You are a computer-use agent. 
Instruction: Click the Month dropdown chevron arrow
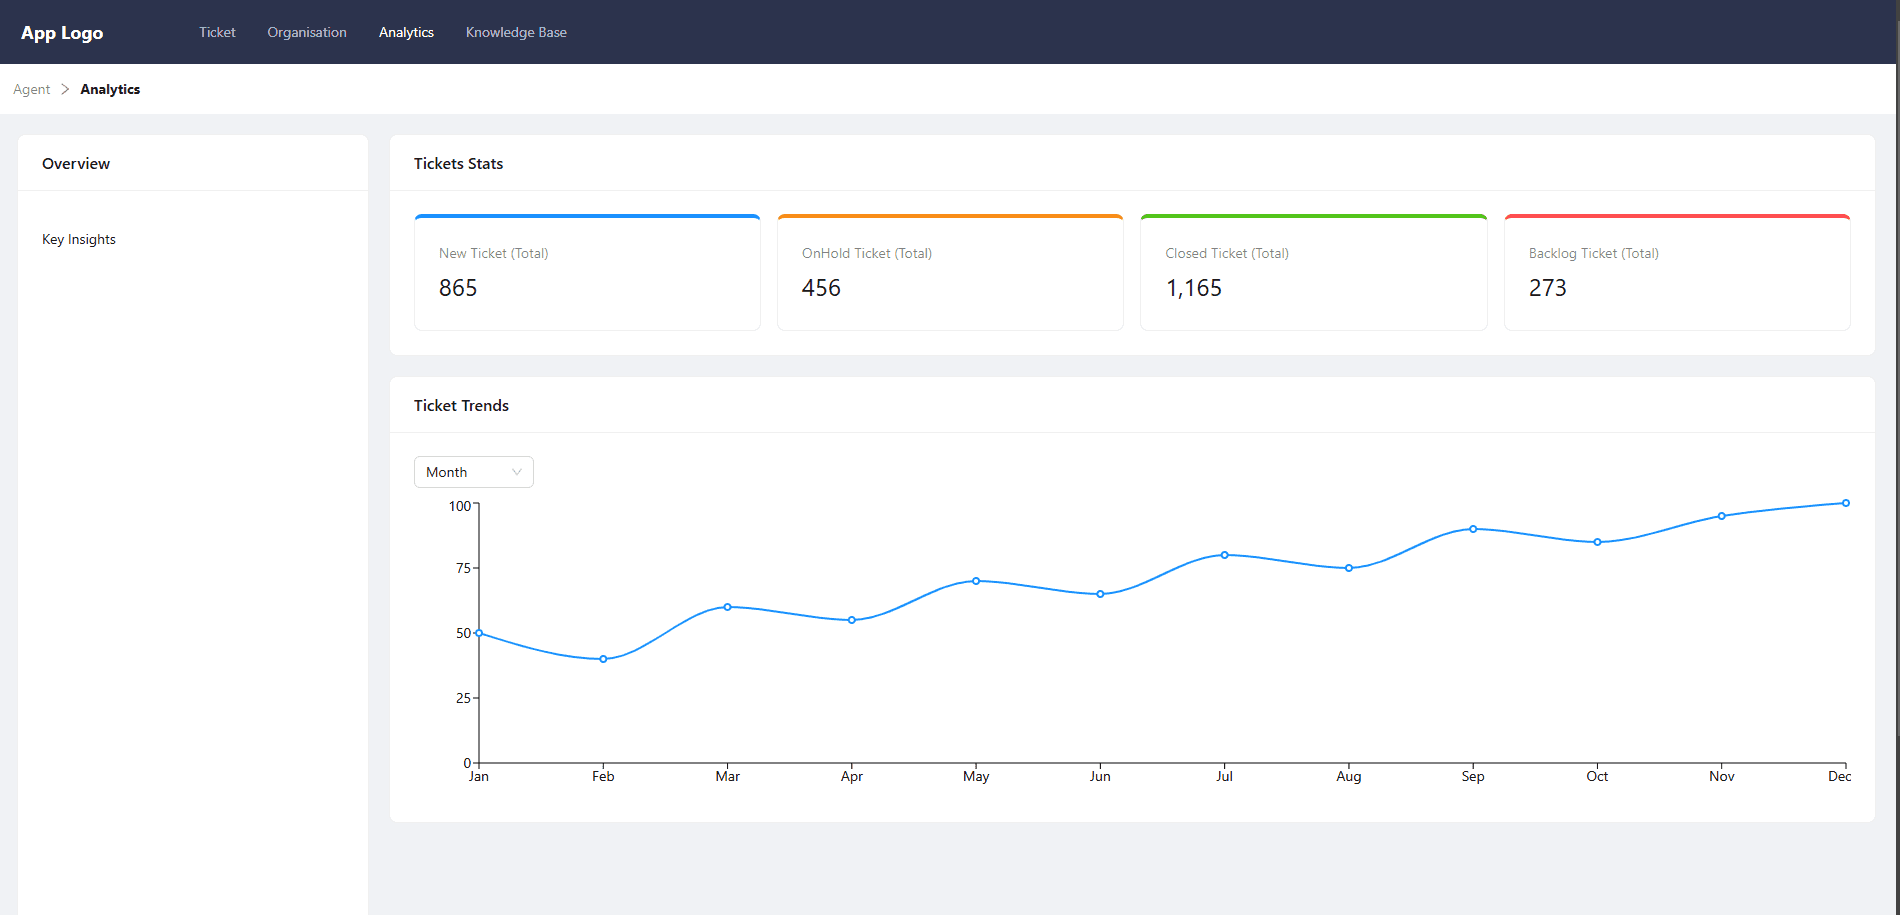click(517, 472)
